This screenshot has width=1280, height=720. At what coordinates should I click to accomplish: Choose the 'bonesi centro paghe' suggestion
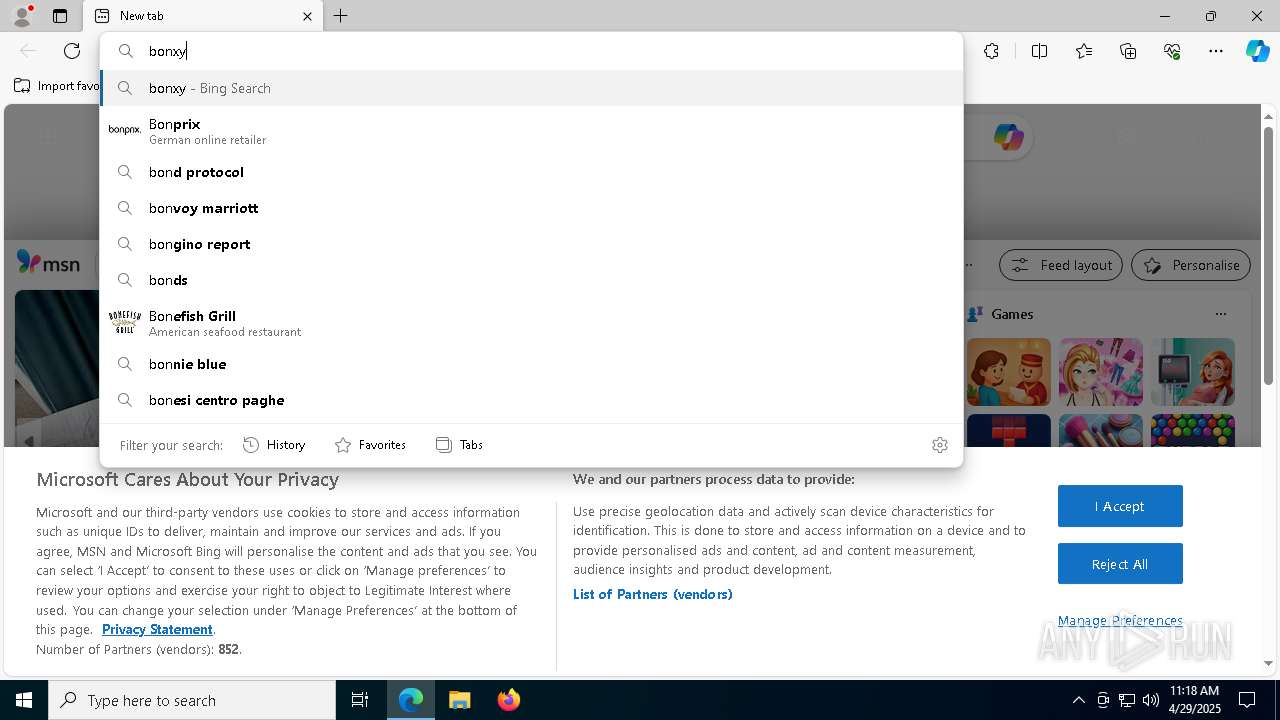coord(531,400)
